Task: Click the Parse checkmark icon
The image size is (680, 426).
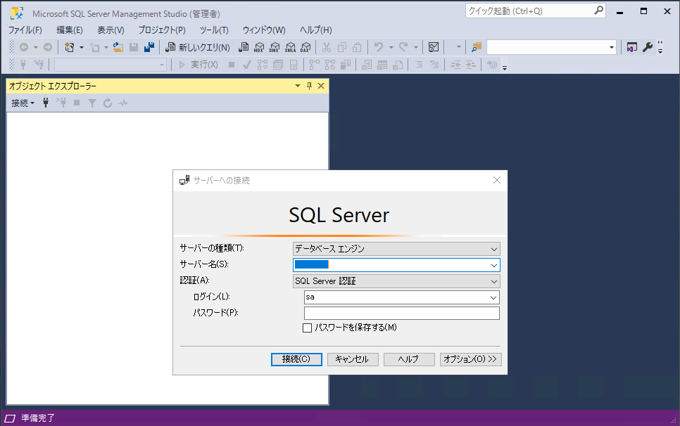Action: coord(247,65)
